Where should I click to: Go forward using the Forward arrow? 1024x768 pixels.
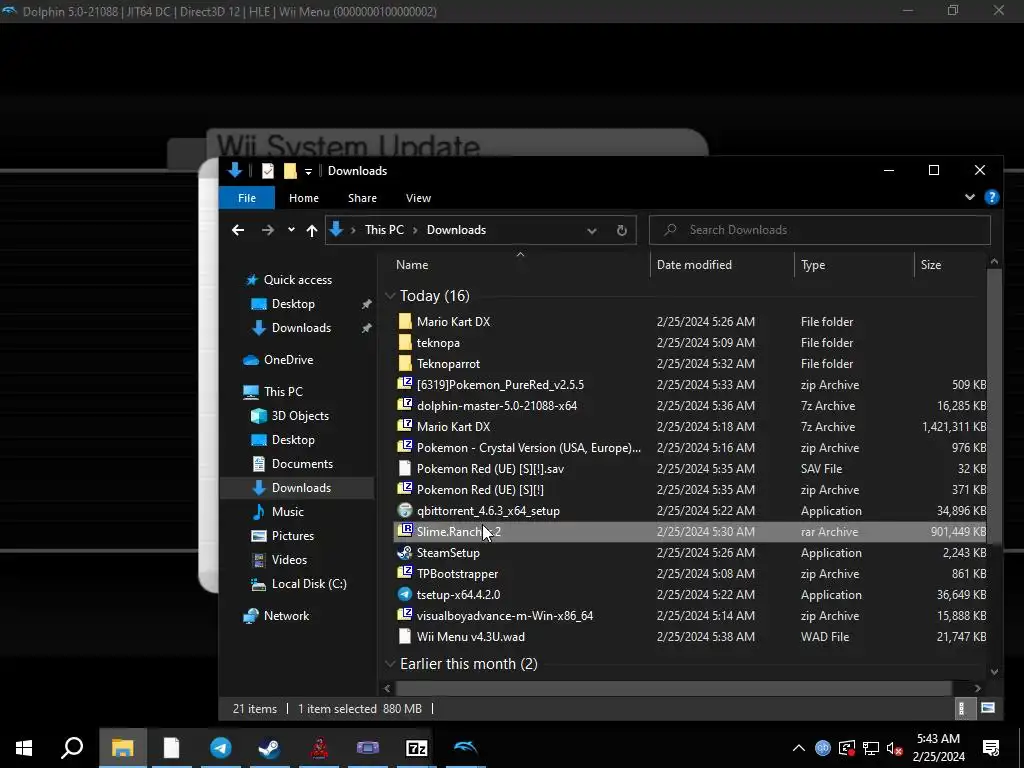(x=268, y=230)
